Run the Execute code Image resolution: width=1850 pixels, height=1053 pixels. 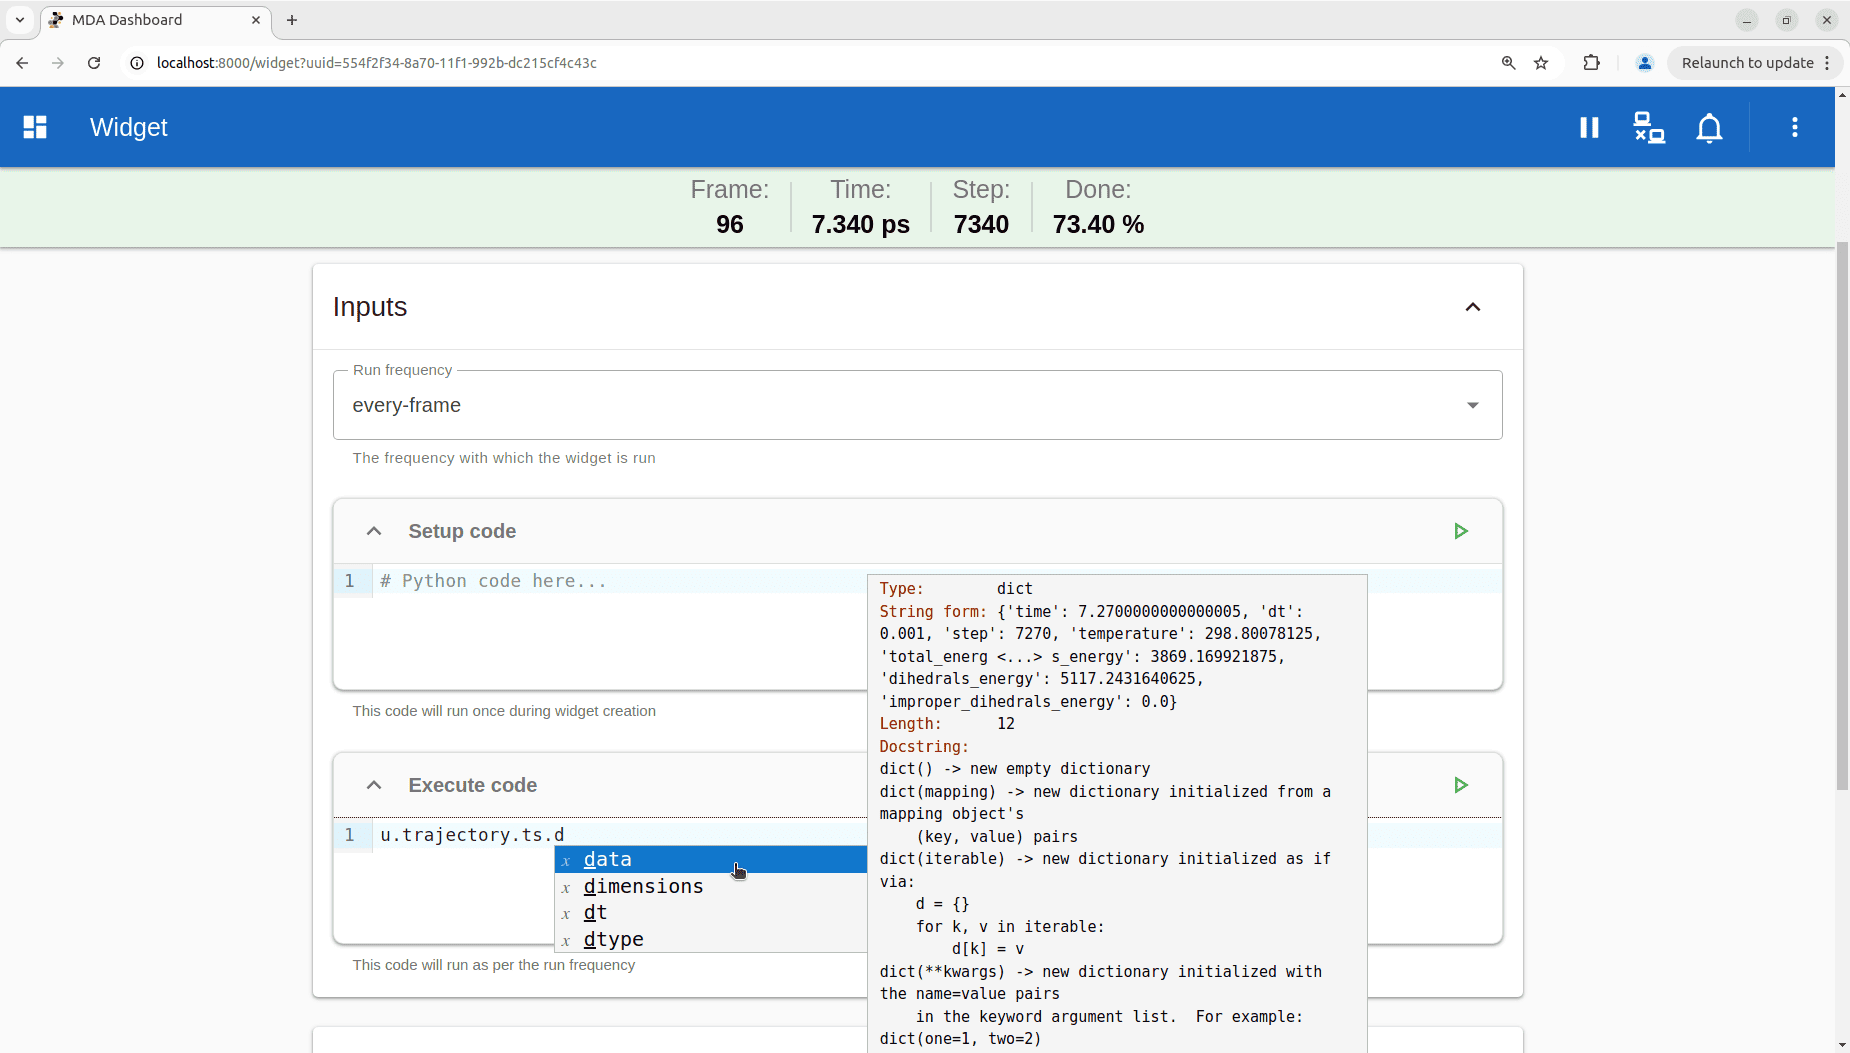[1461, 785]
